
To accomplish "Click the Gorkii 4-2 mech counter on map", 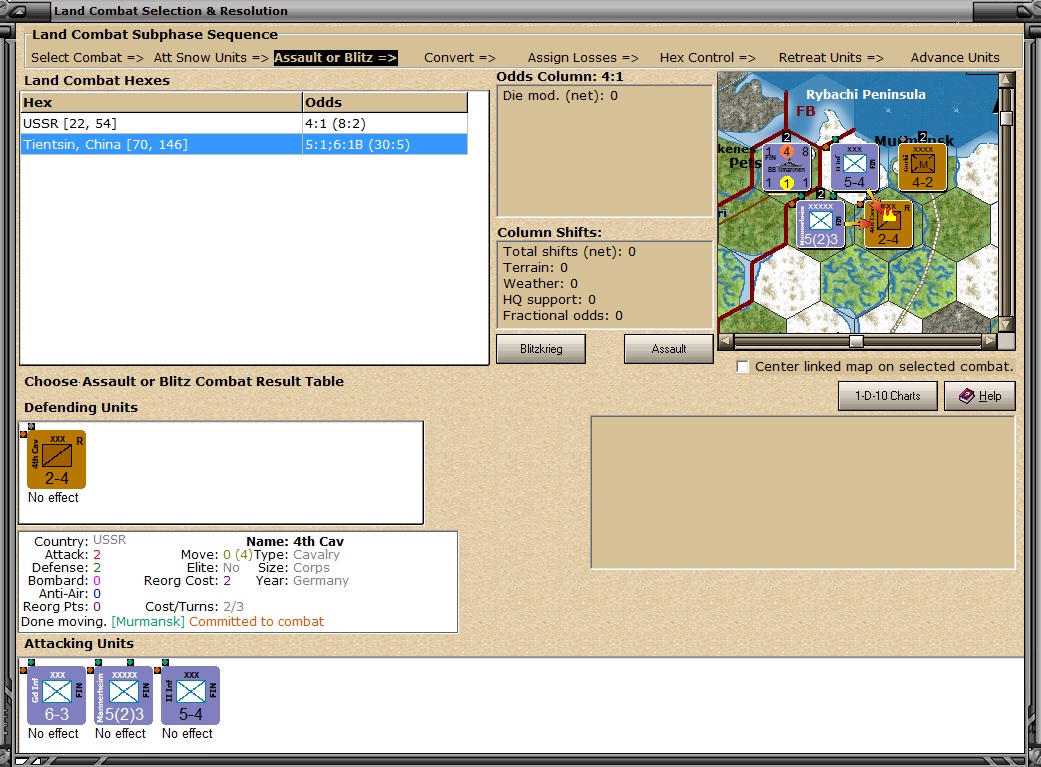I will coord(922,167).
